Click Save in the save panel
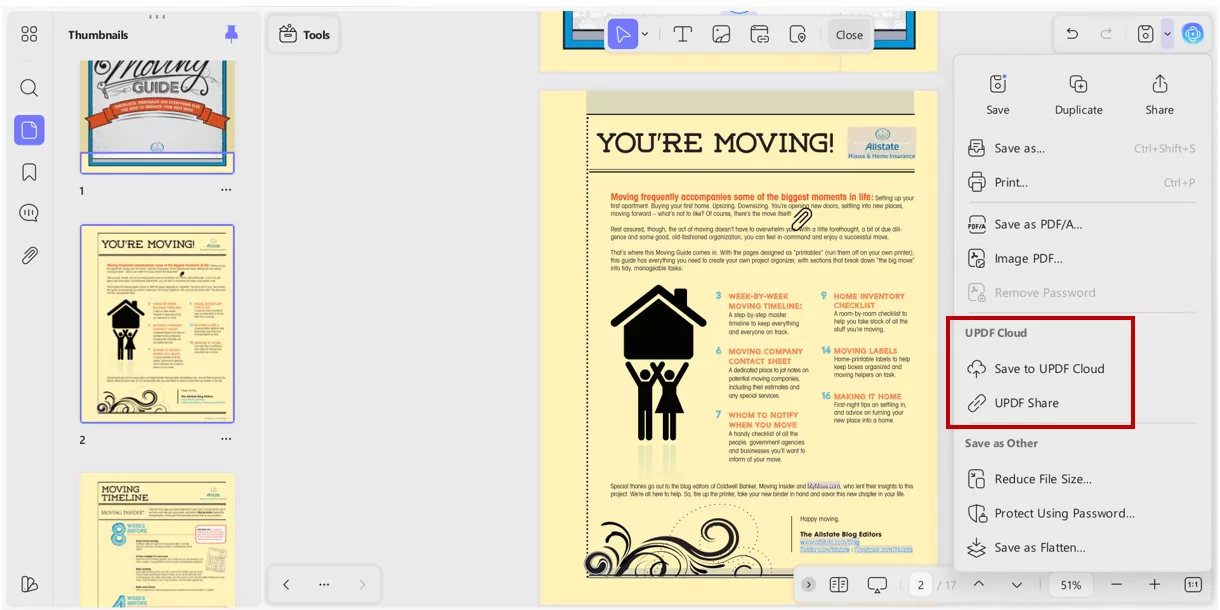The image size is (1220, 610). [x=998, y=95]
